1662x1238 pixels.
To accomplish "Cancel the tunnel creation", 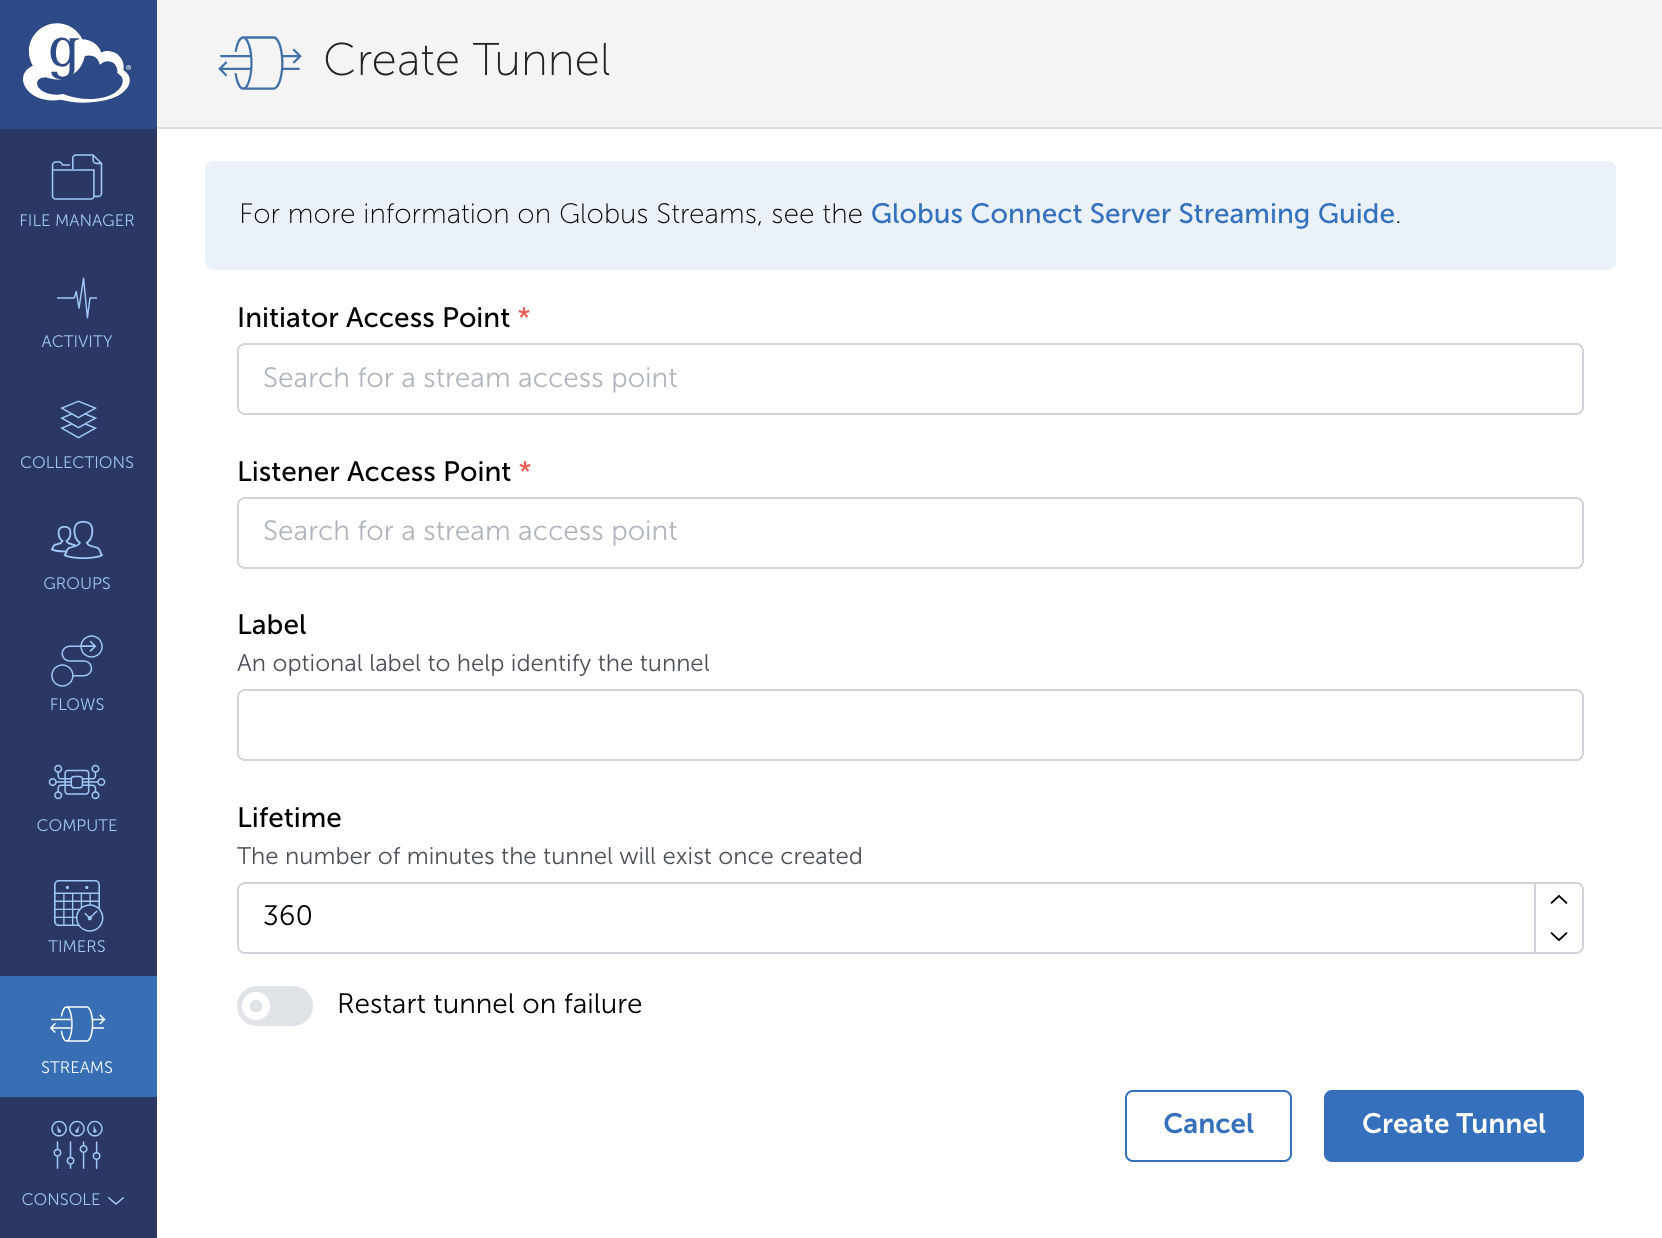I will coord(1208,1126).
